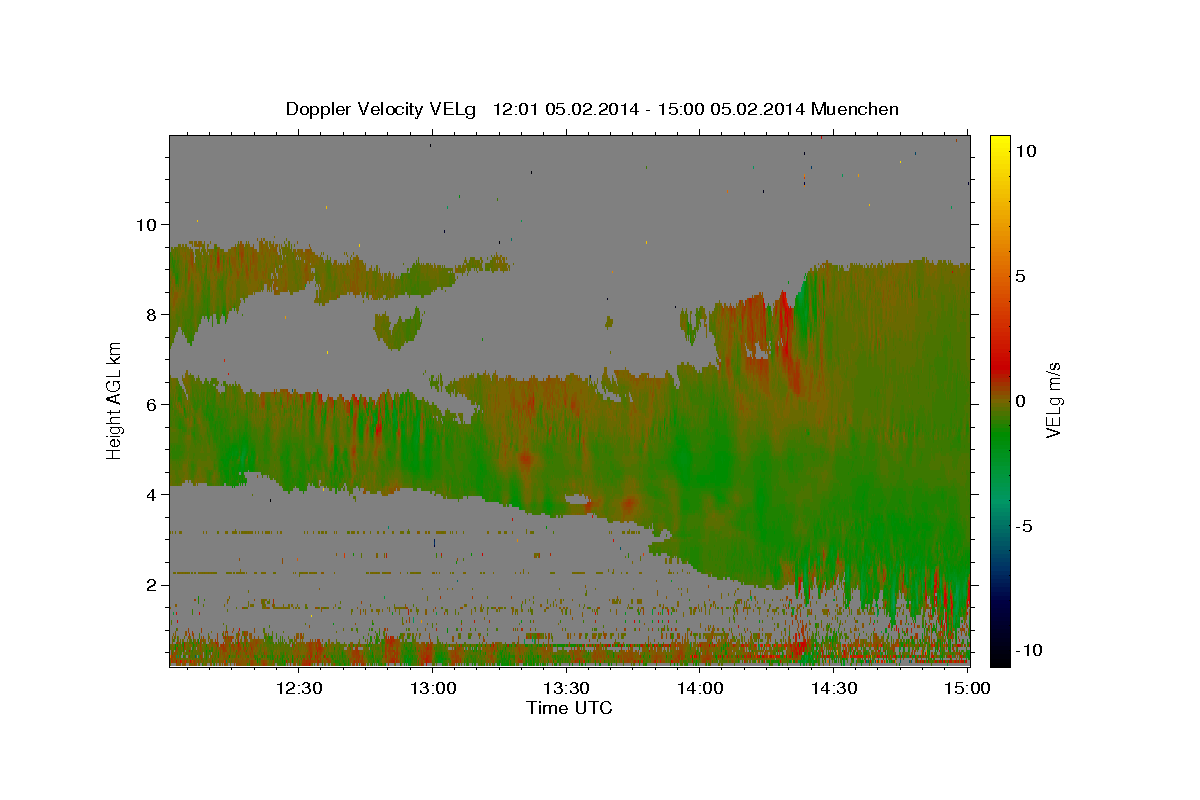Screen dimensions: 1200x800
Task: Click the Time UTC axis label
Action: click(569, 708)
